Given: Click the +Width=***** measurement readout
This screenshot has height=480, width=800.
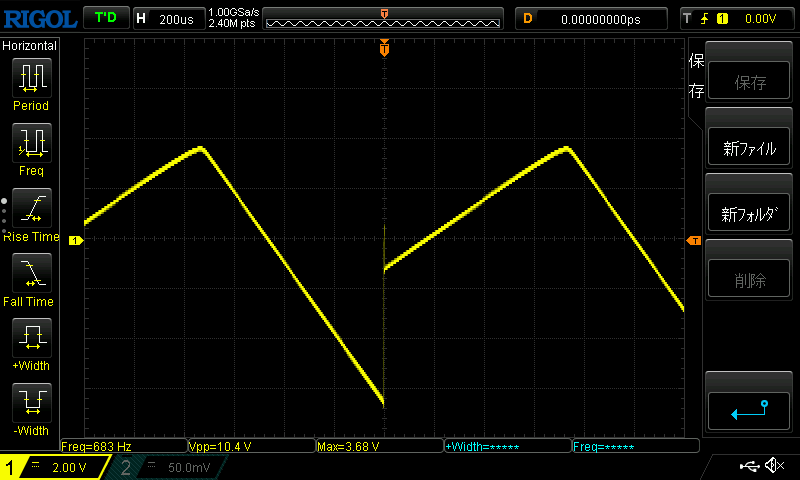Looking at the screenshot, I should [508, 446].
